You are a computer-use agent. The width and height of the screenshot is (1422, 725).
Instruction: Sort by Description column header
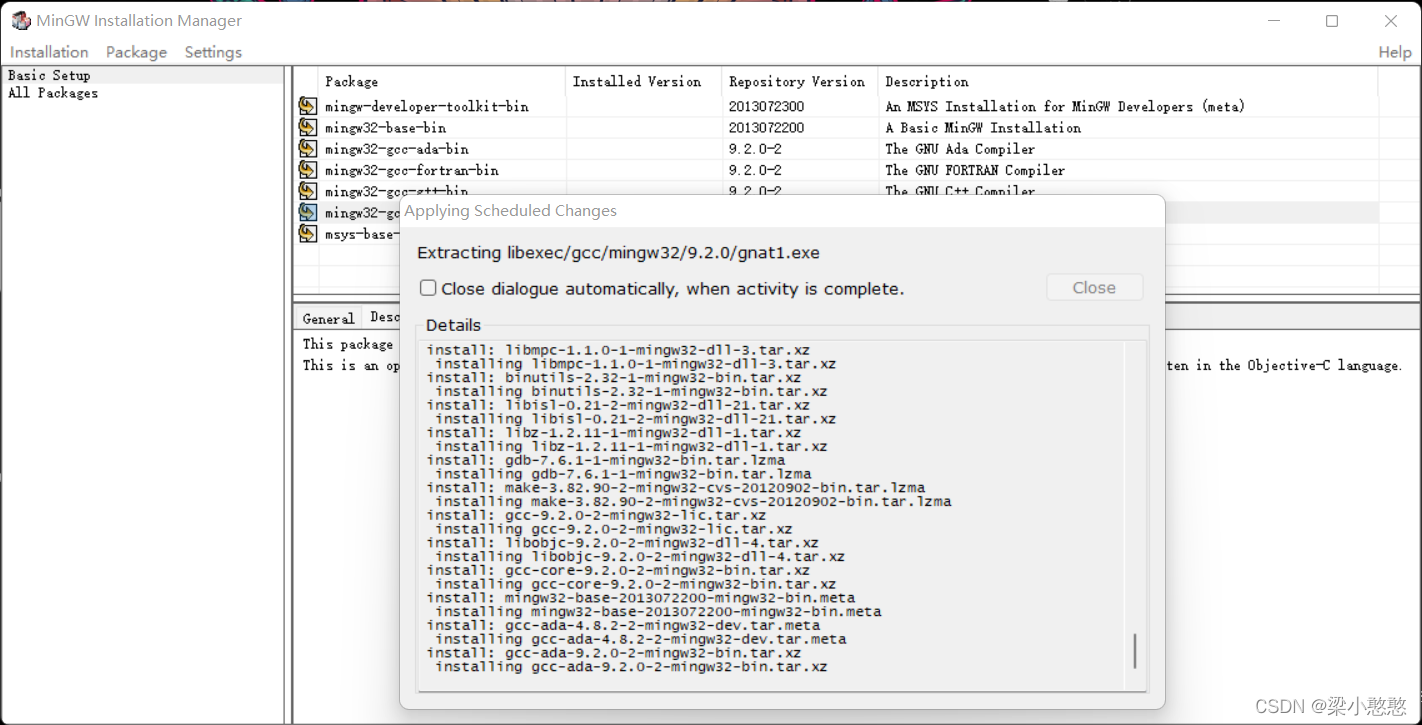tap(1127, 81)
